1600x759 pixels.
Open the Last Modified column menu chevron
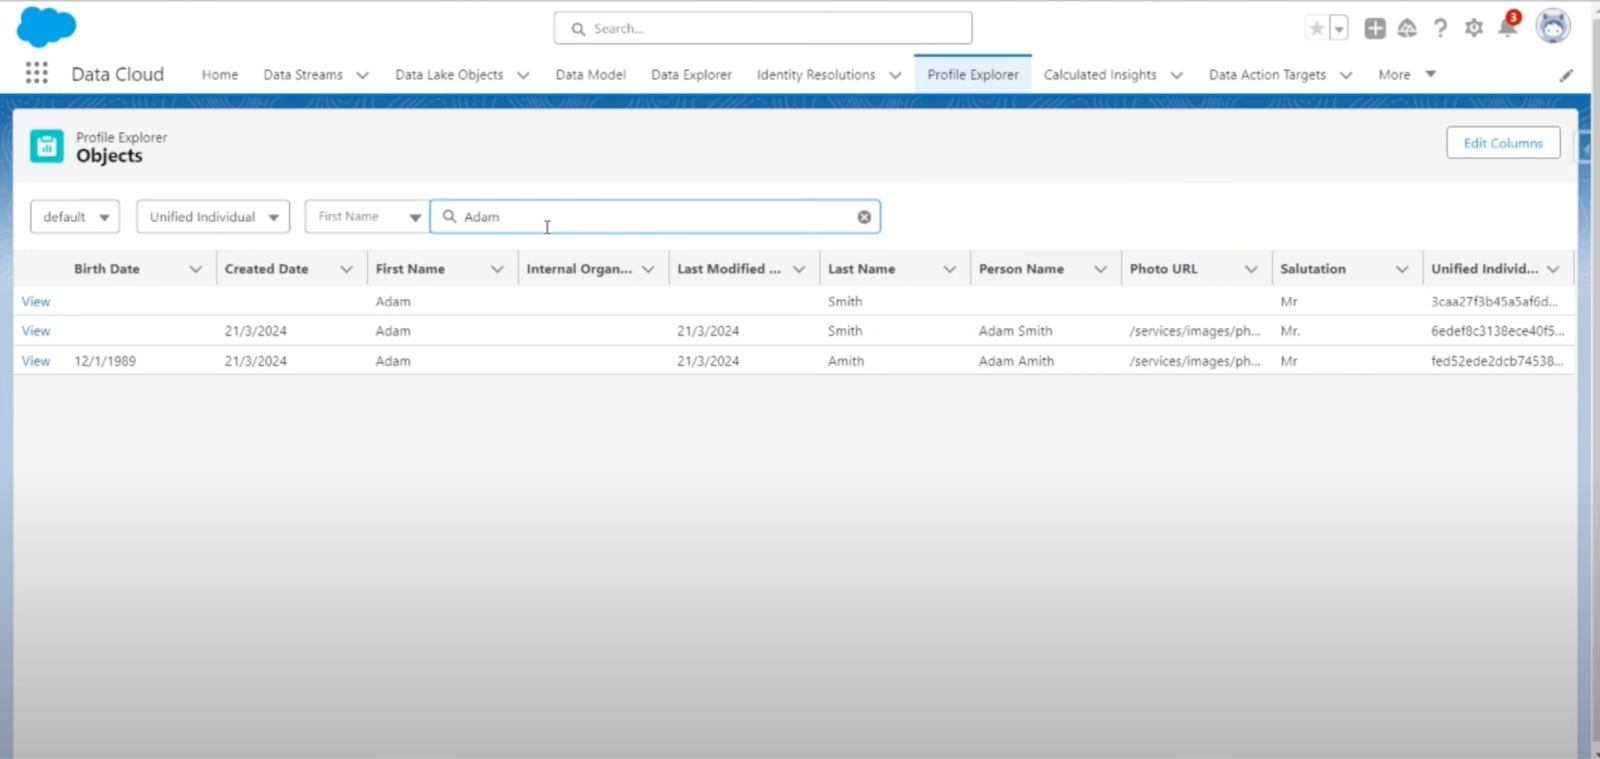point(799,269)
